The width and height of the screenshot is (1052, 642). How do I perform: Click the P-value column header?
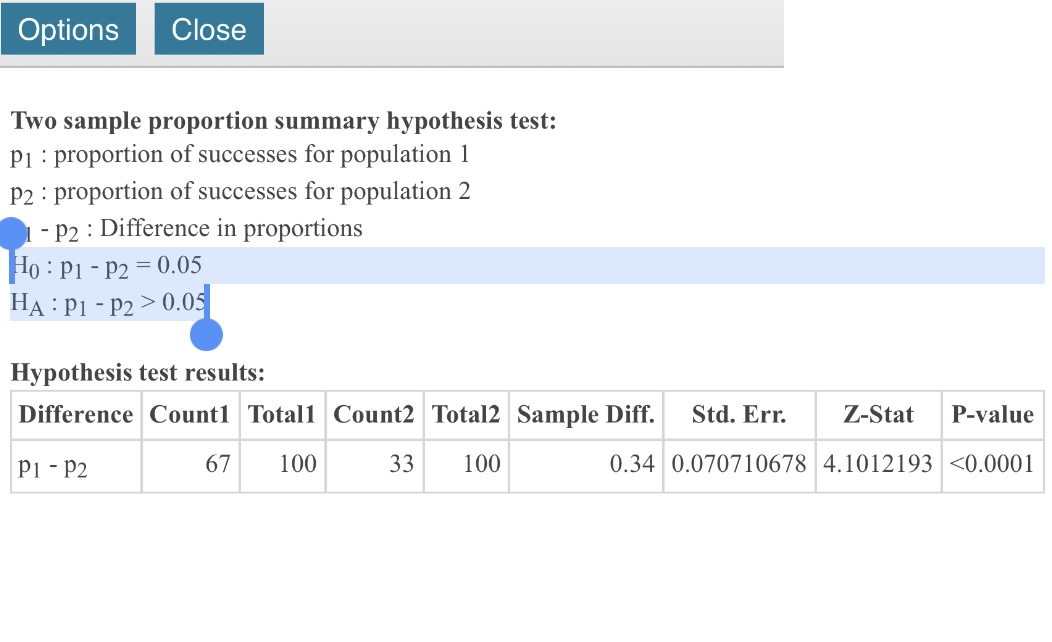[x=992, y=415]
